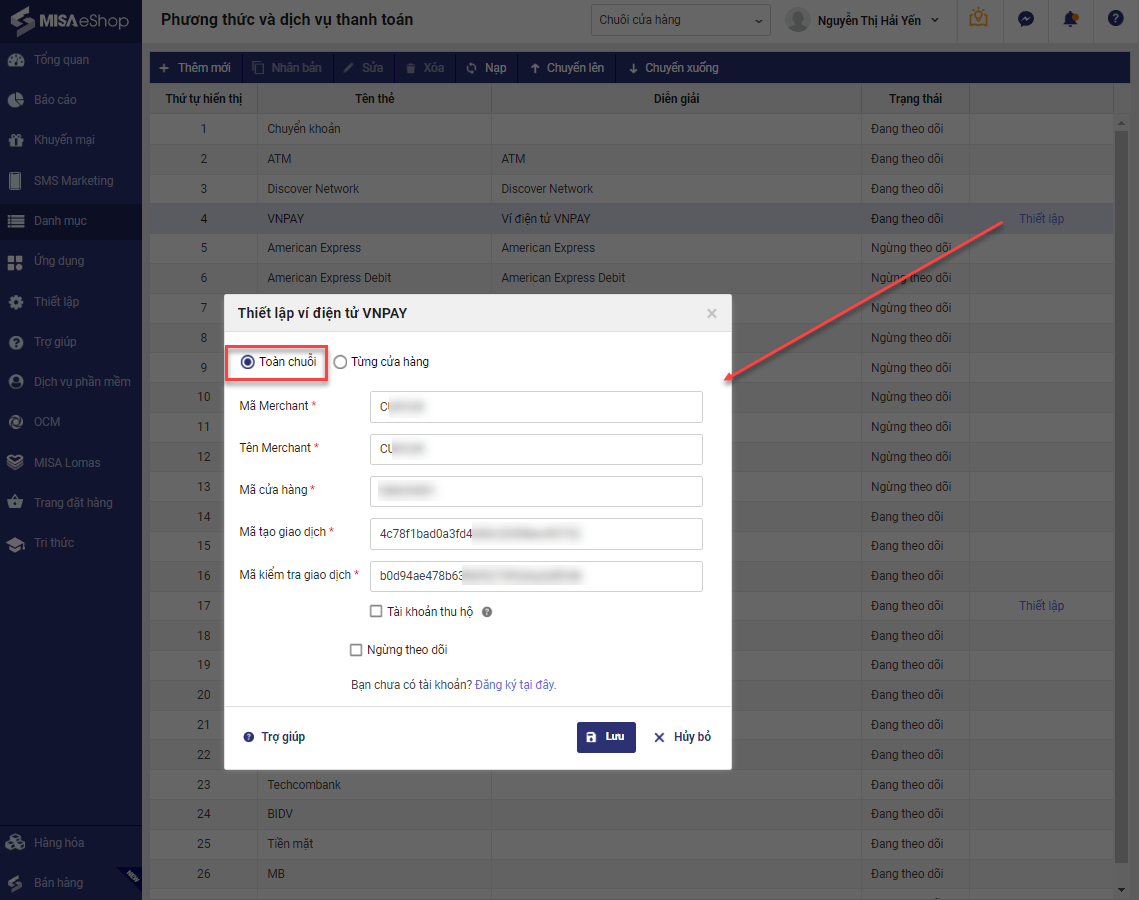Click the Diễn giải column header
Screen dimensions: 1139x900
point(676,99)
